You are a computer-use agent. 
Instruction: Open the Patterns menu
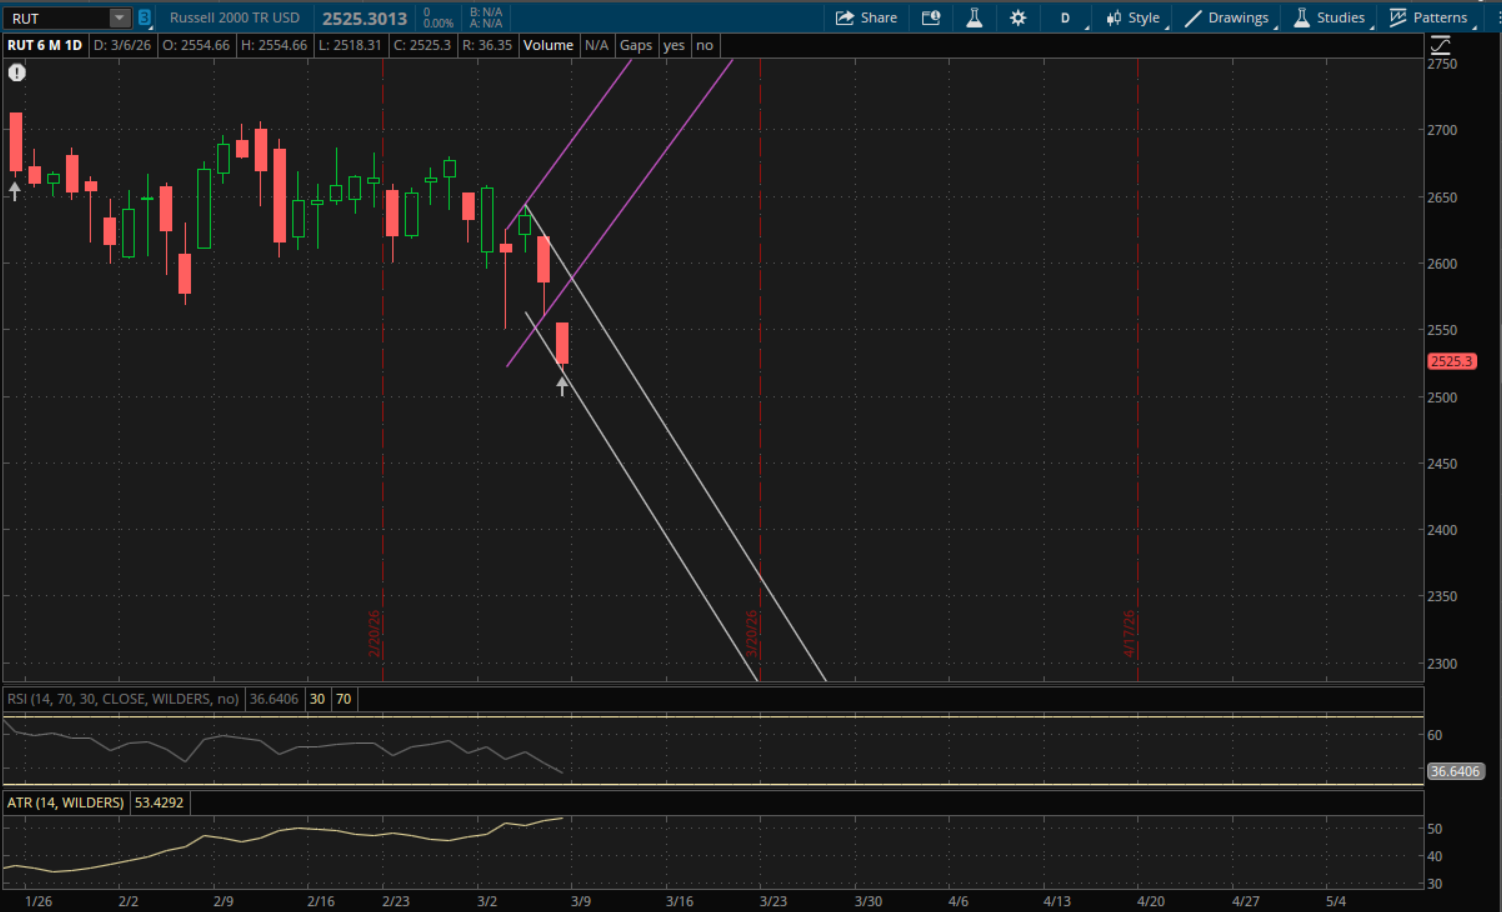click(x=1429, y=18)
